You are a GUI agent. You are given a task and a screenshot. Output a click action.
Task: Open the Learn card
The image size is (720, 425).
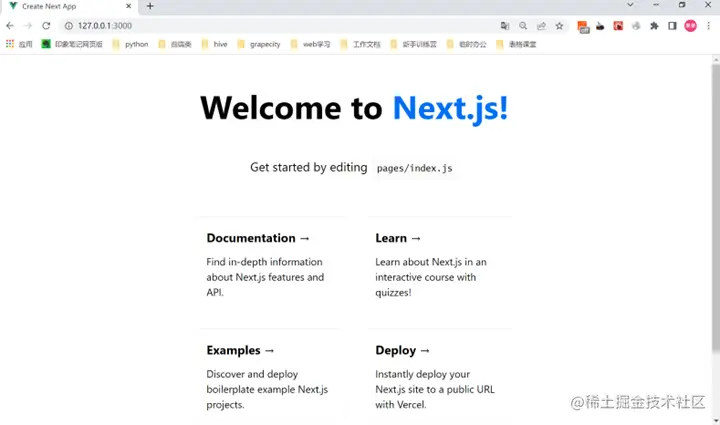(x=440, y=266)
